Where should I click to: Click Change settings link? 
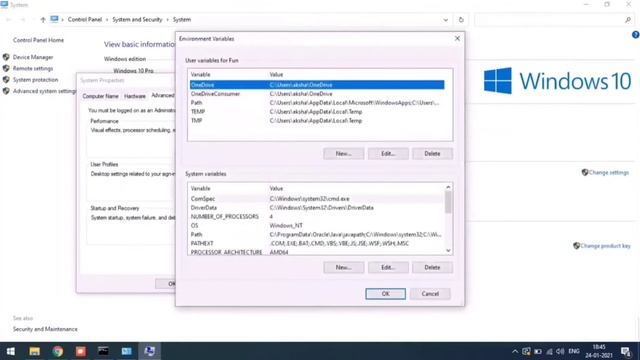click(609, 173)
